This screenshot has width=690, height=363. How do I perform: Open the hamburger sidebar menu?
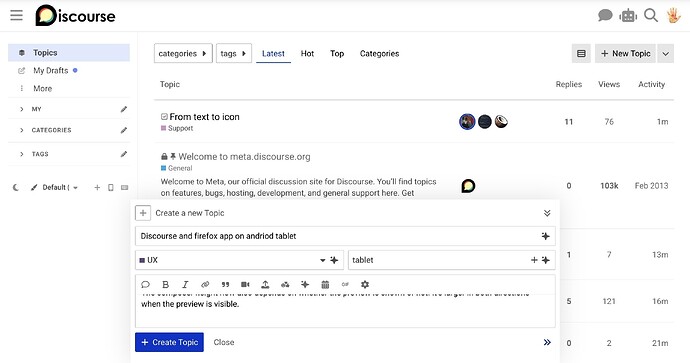click(16, 15)
